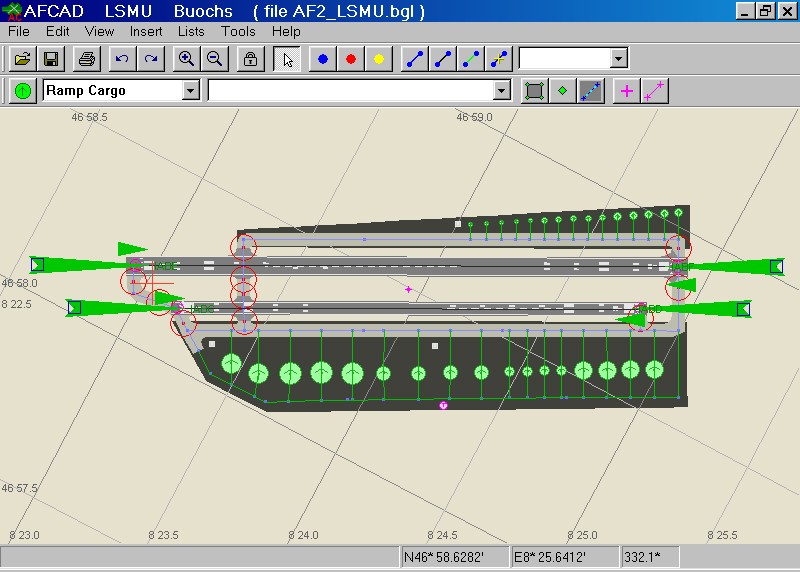Expand the wide dropdown beside Ramp Cargo
800x572 pixels.
pyautogui.click(x=502, y=91)
